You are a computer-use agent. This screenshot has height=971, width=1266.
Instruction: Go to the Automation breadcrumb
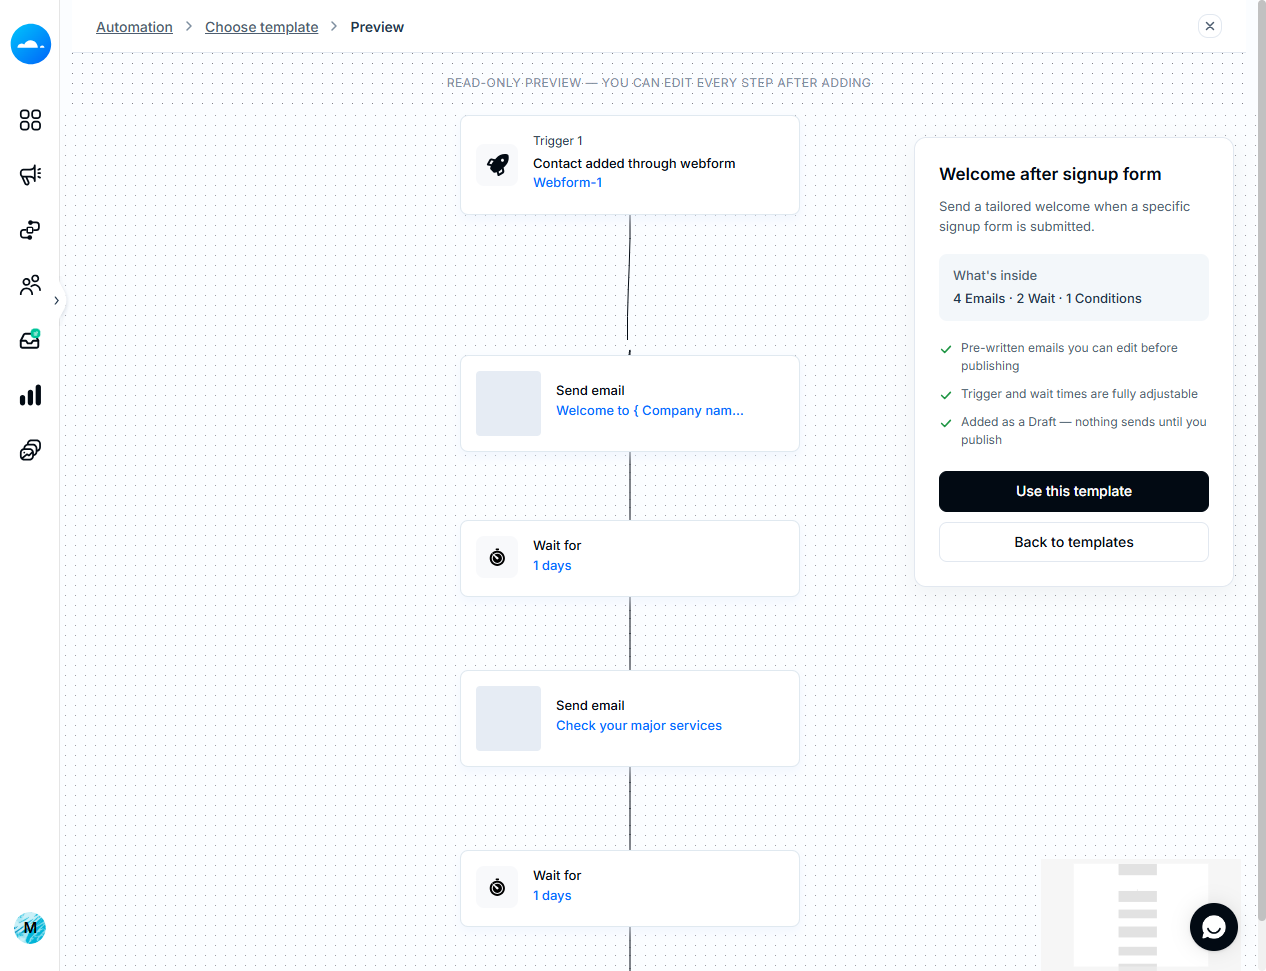pos(134,27)
